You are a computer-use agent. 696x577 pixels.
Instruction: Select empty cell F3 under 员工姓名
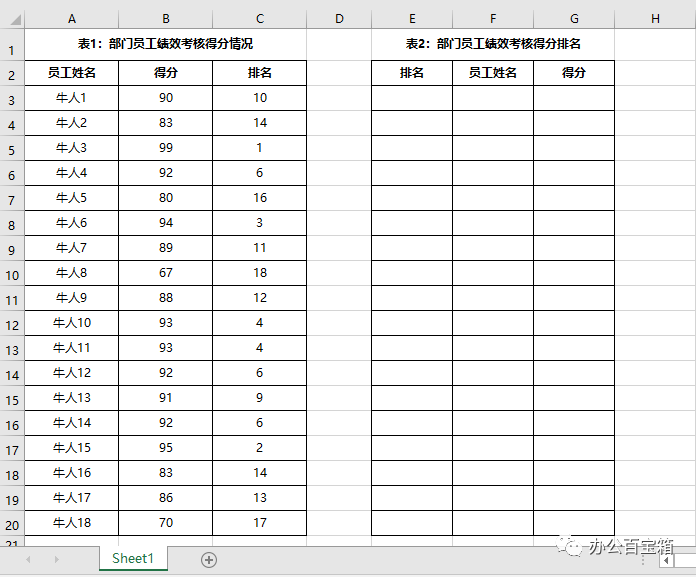(493, 98)
